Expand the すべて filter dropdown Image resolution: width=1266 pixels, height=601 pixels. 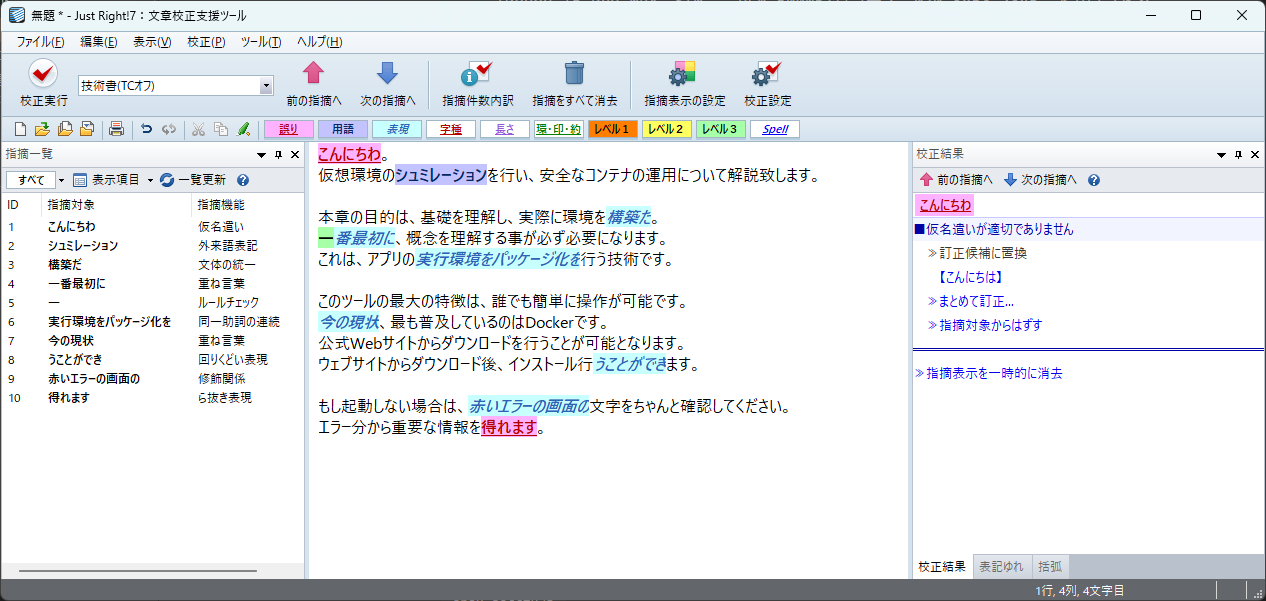coord(60,180)
